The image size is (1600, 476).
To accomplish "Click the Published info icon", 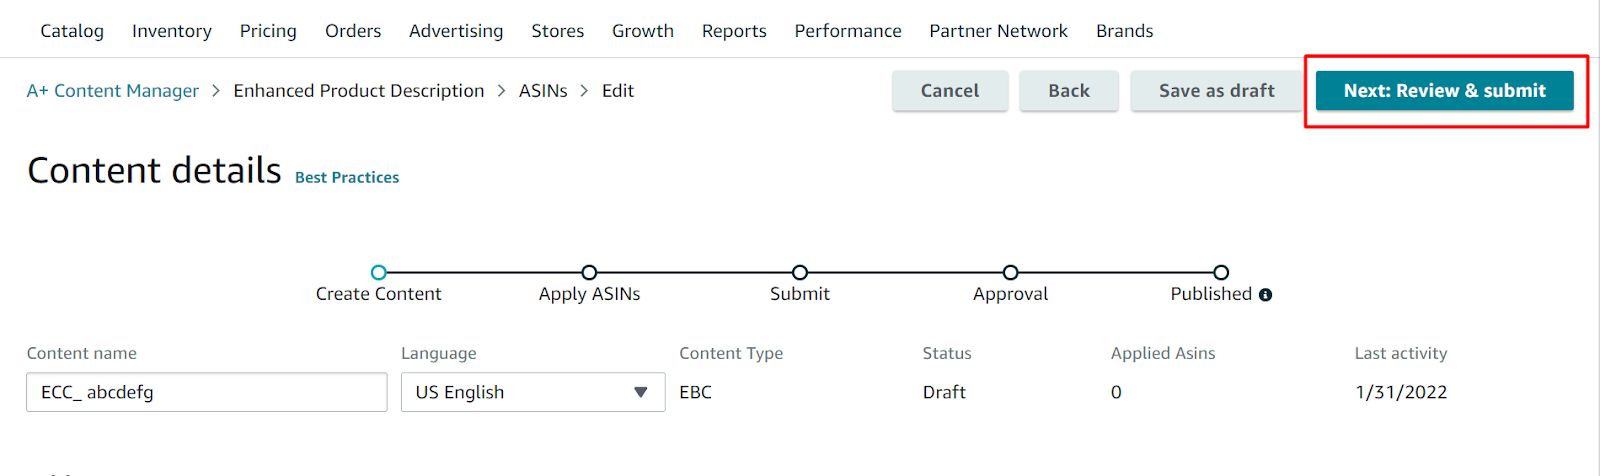I will pyautogui.click(x=1265, y=295).
